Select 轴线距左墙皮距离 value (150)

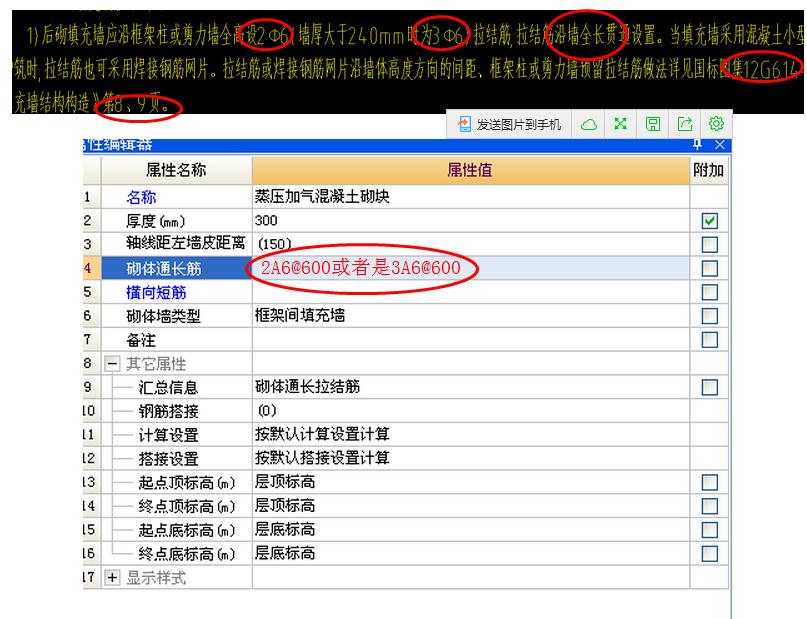click(x=274, y=244)
